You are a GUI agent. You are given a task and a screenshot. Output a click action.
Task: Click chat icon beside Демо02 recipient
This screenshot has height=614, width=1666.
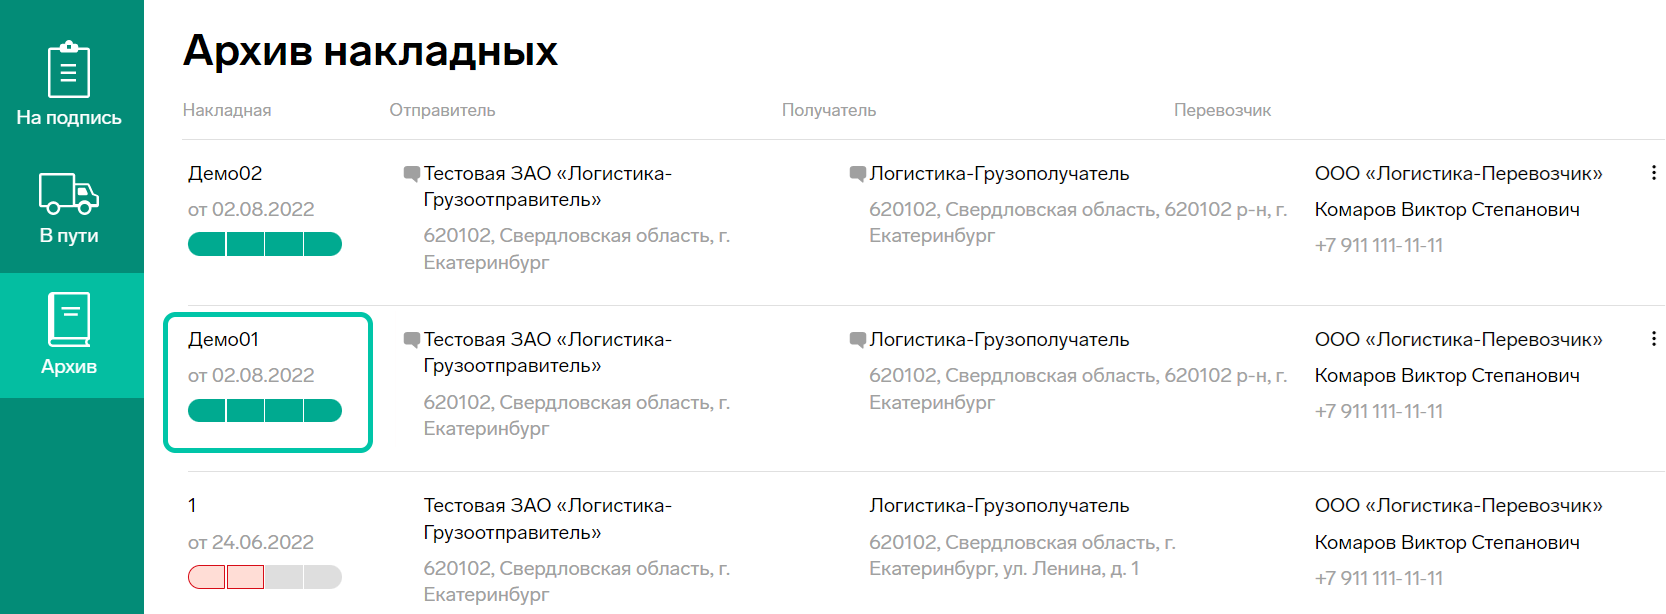click(857, 174)
